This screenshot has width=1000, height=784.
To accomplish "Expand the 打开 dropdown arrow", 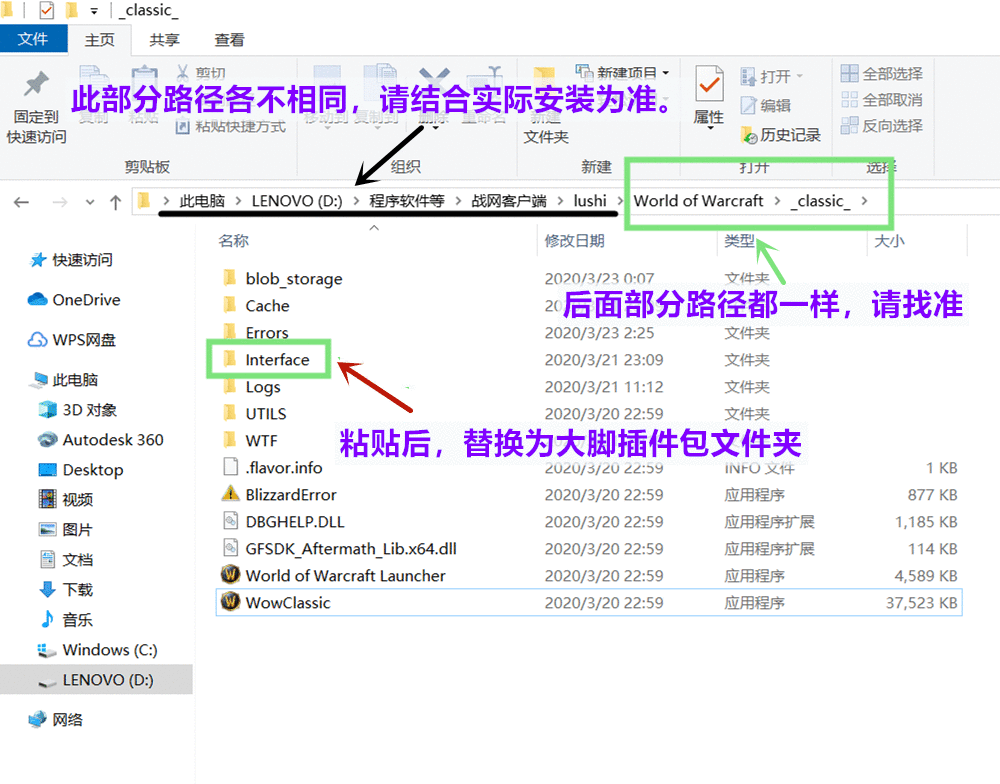I will (x=799, y=77).
